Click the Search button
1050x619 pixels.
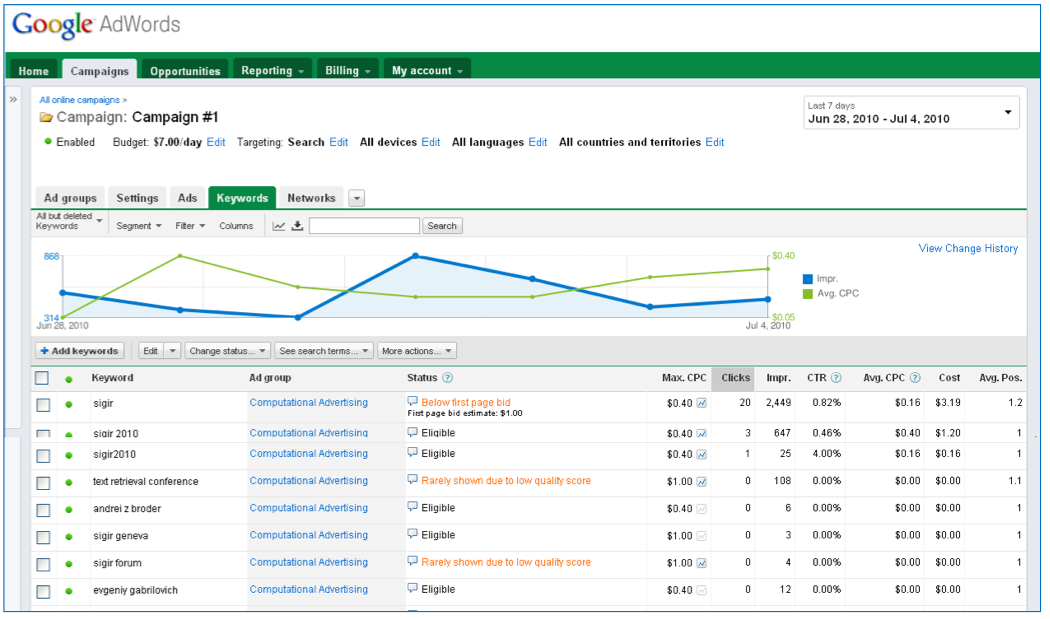pos(442,226)
